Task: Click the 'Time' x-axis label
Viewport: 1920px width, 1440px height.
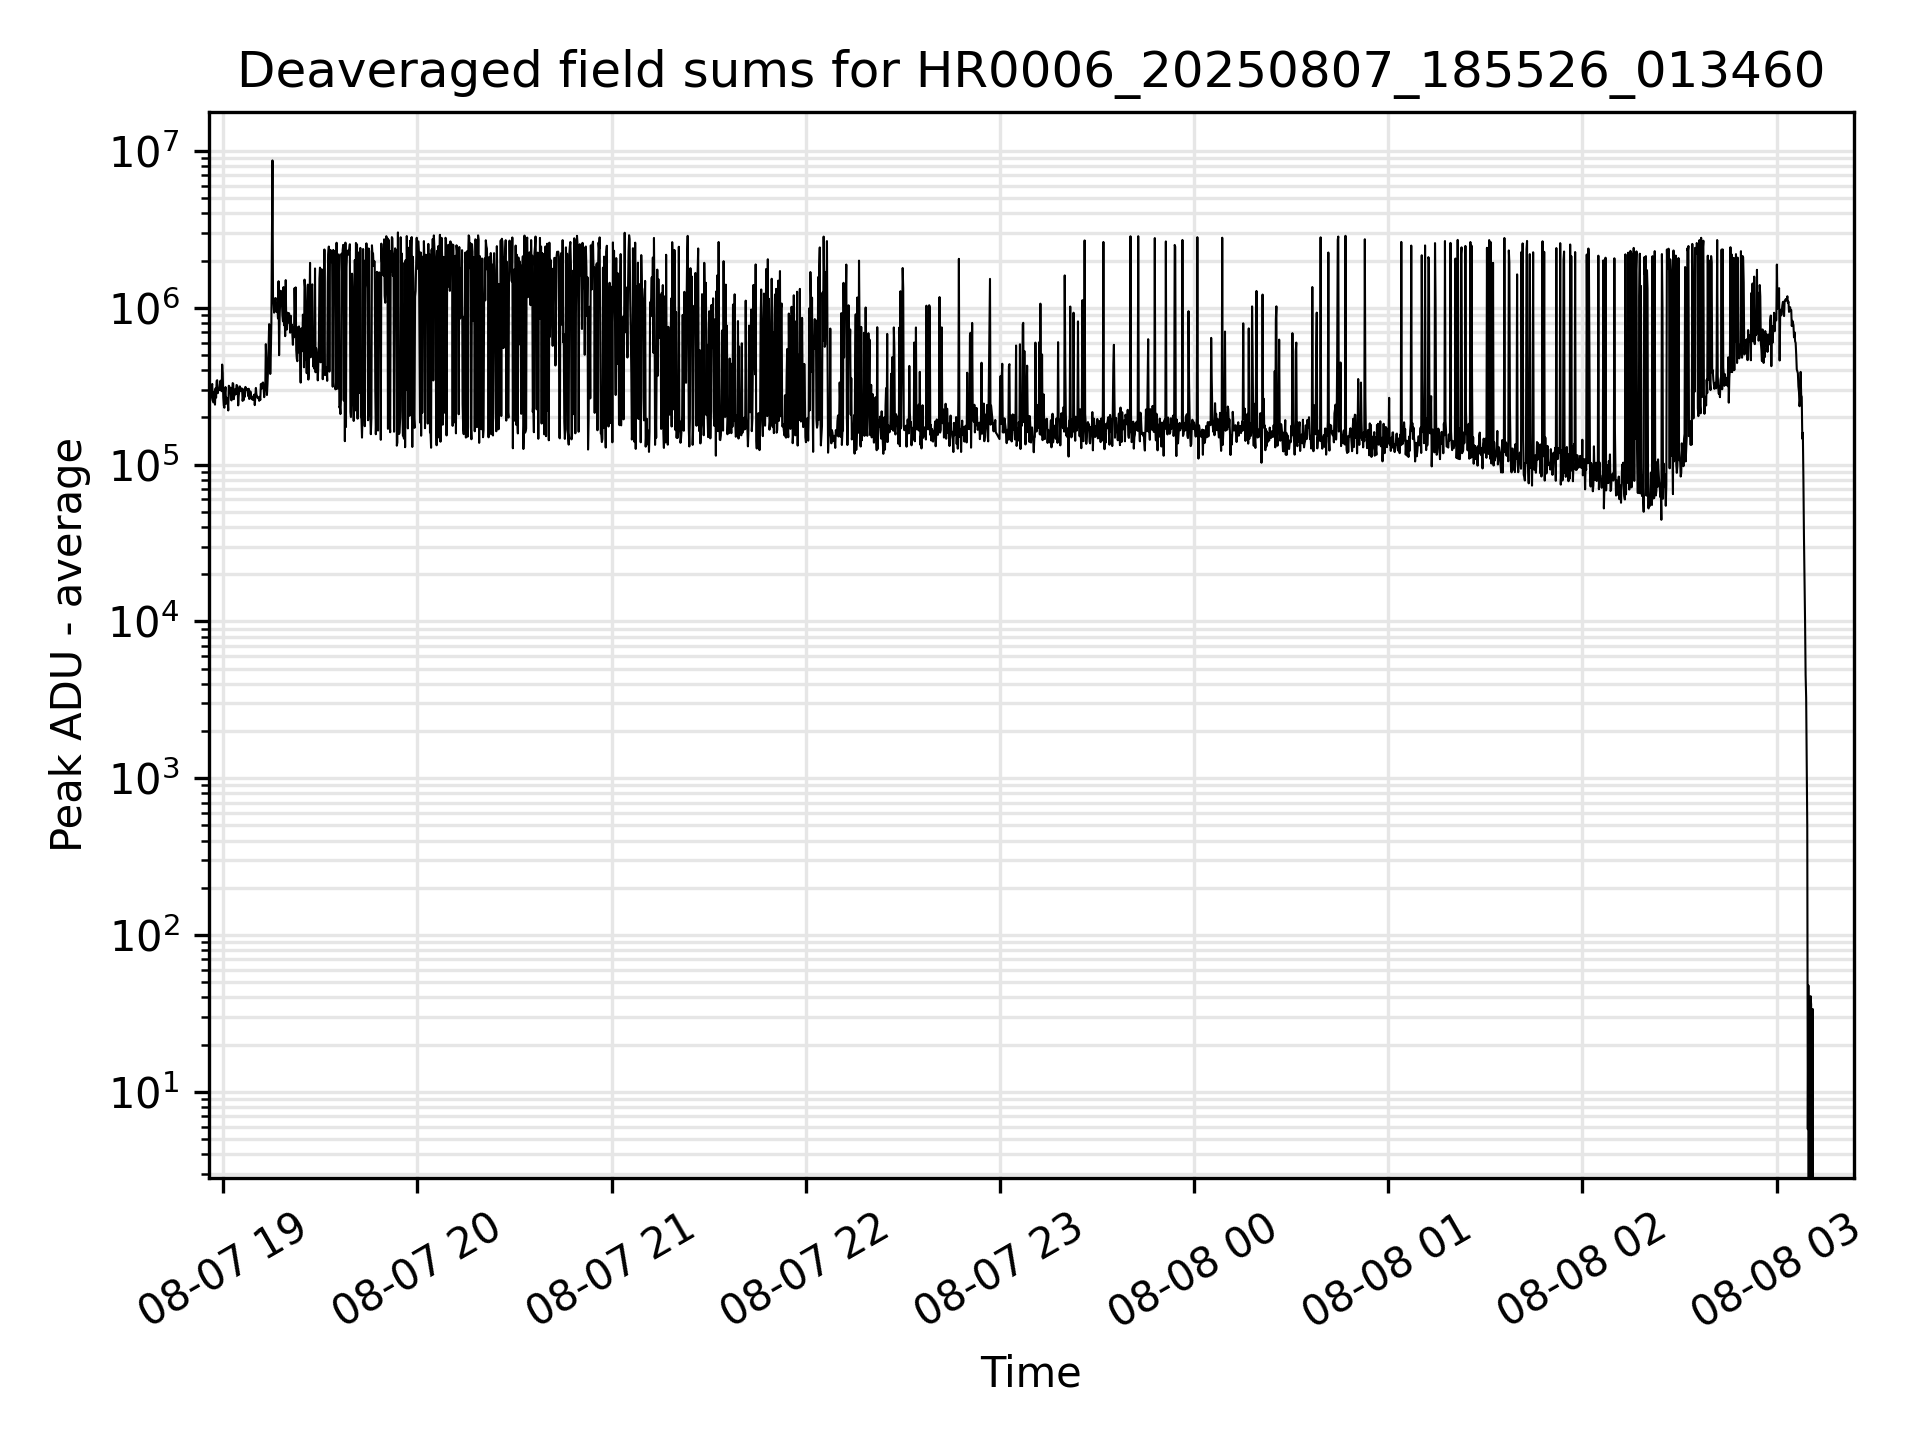Action: (1030, 1373)
